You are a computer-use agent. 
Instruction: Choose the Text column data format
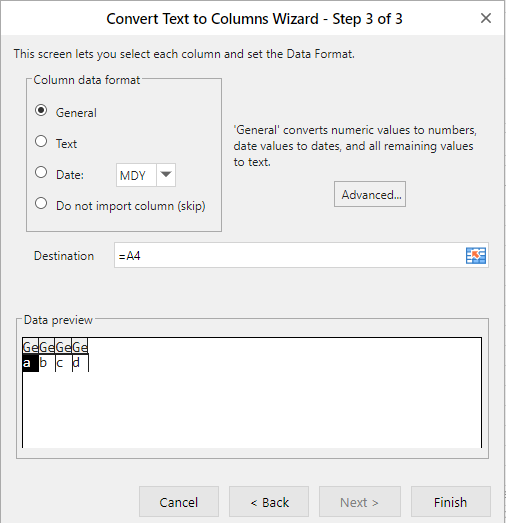tap(41, 141)
